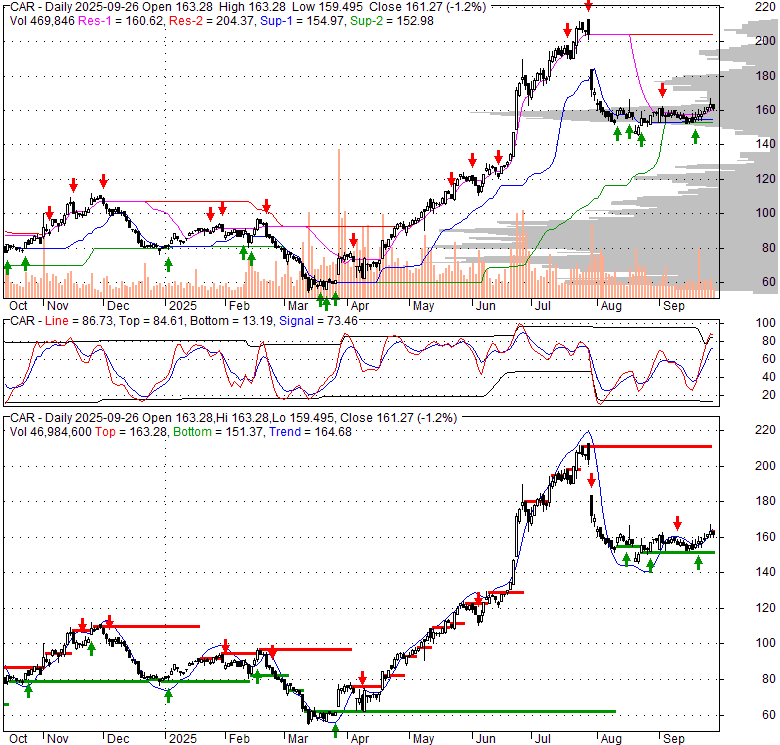This screenshot has width=780, height=745.
Task: Click the red arrow above the July peak in the price chart
Action: 588,6
